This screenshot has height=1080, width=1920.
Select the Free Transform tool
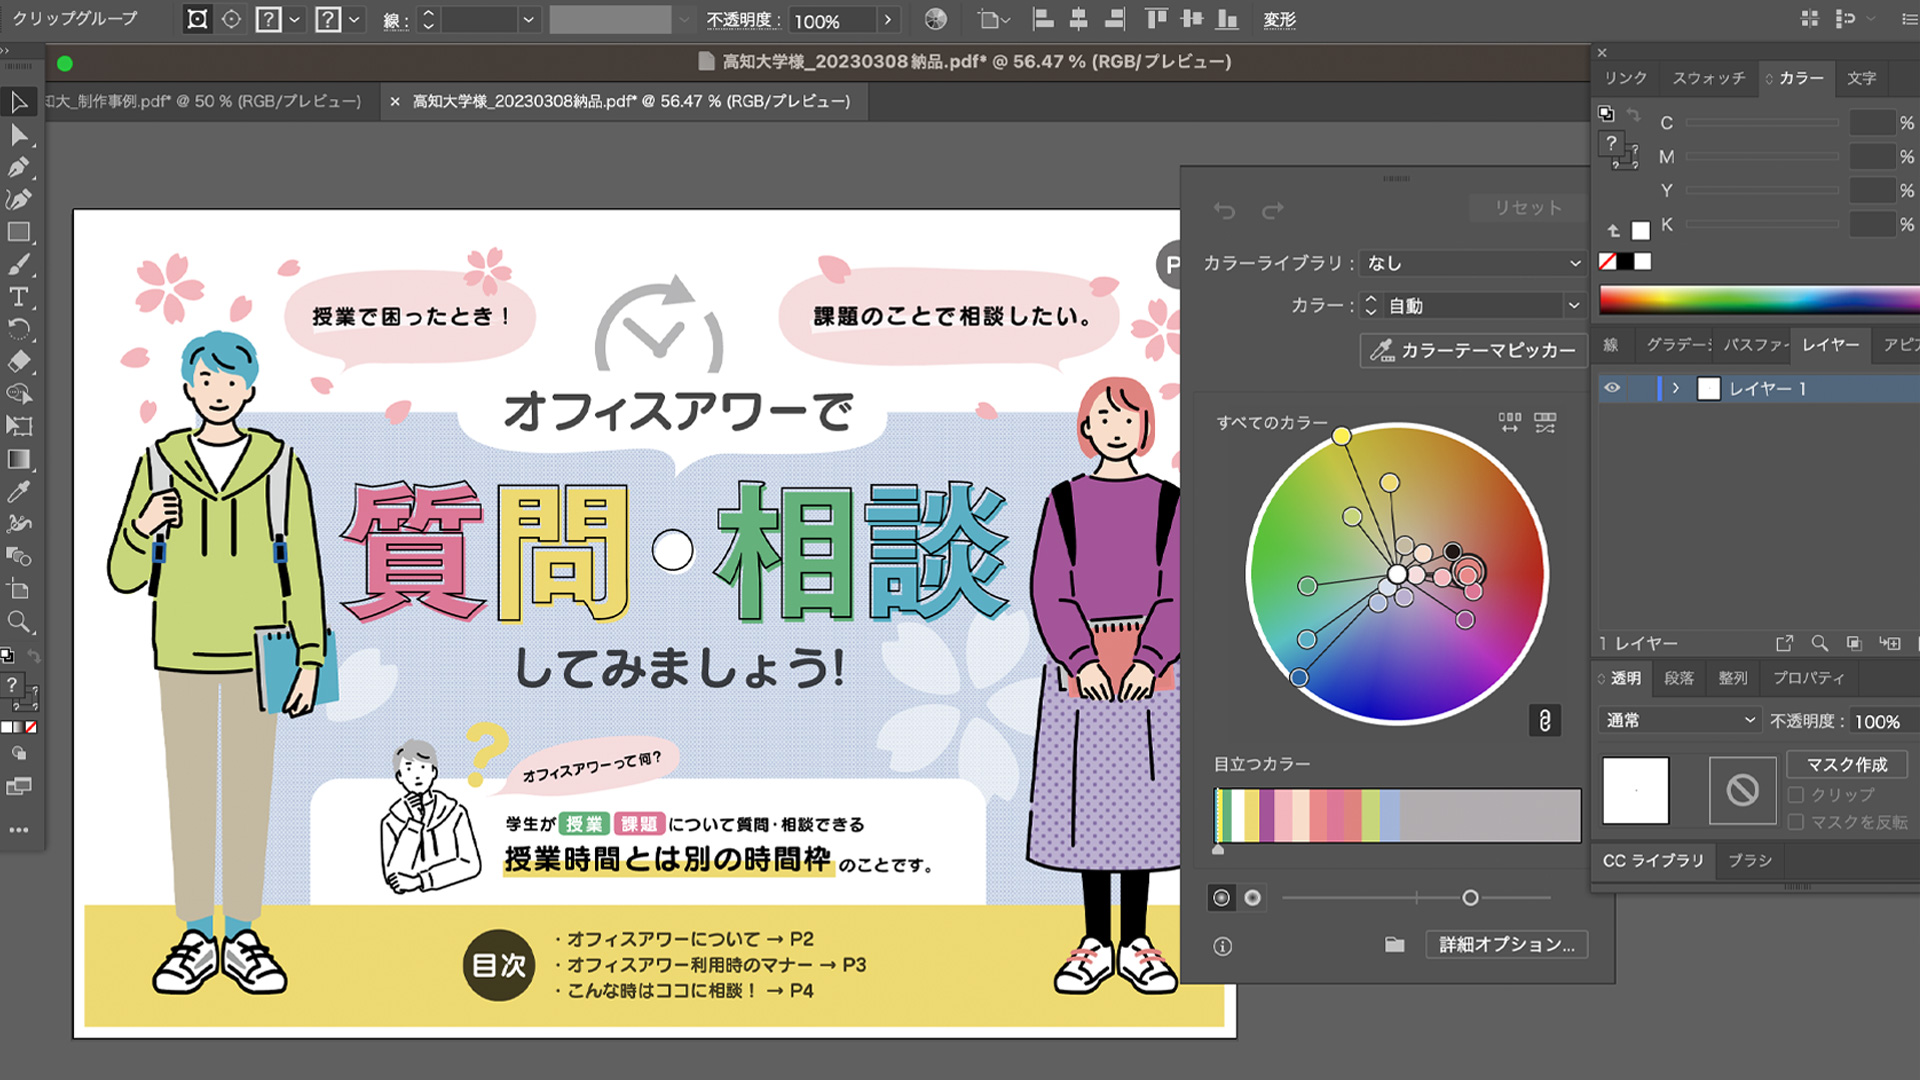(x=19, y=426)
